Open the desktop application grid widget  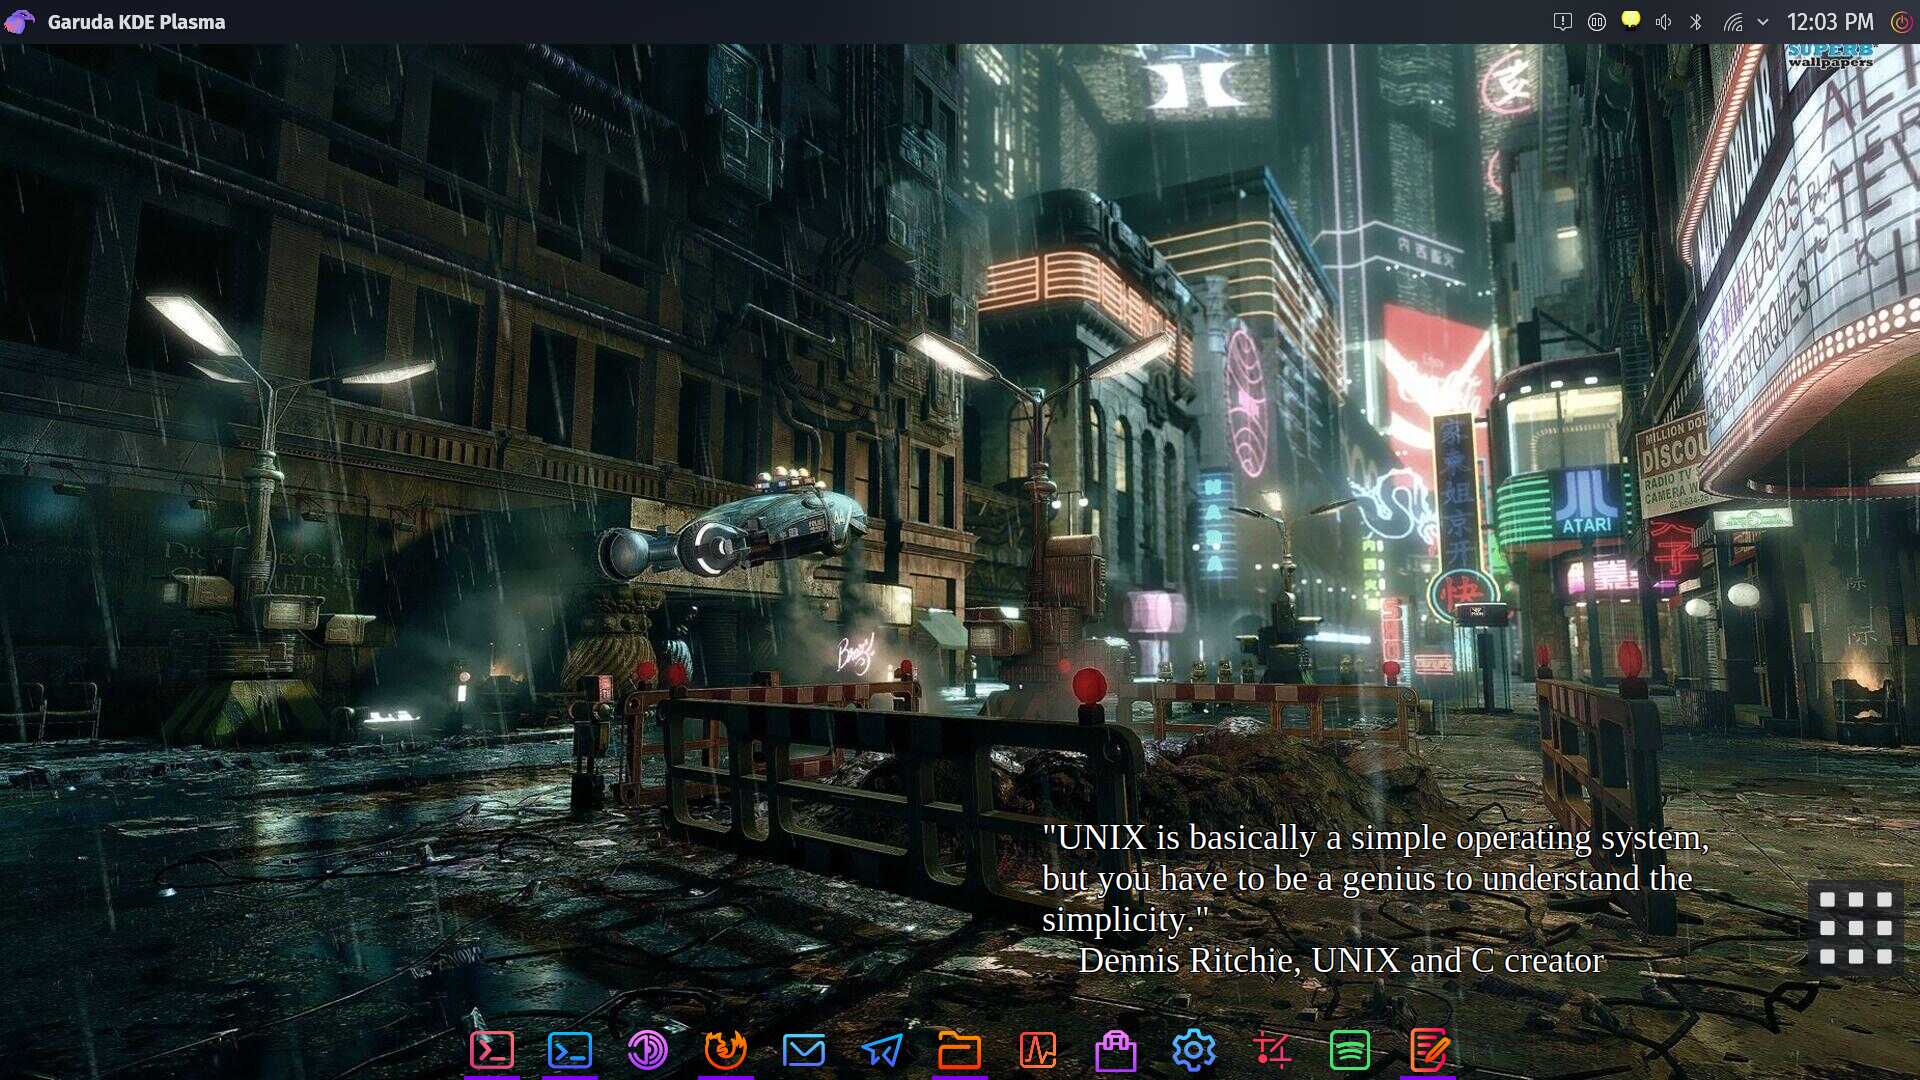1855,927
